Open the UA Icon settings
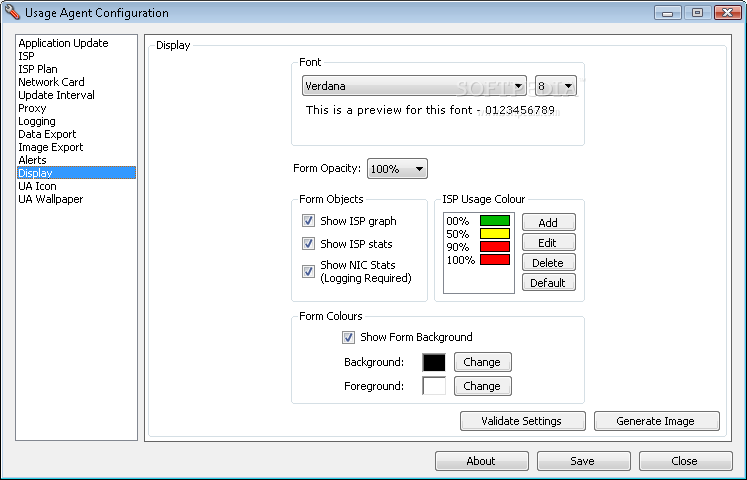The width and height of the screenshot is (747, 480). [x=37, y=186]
